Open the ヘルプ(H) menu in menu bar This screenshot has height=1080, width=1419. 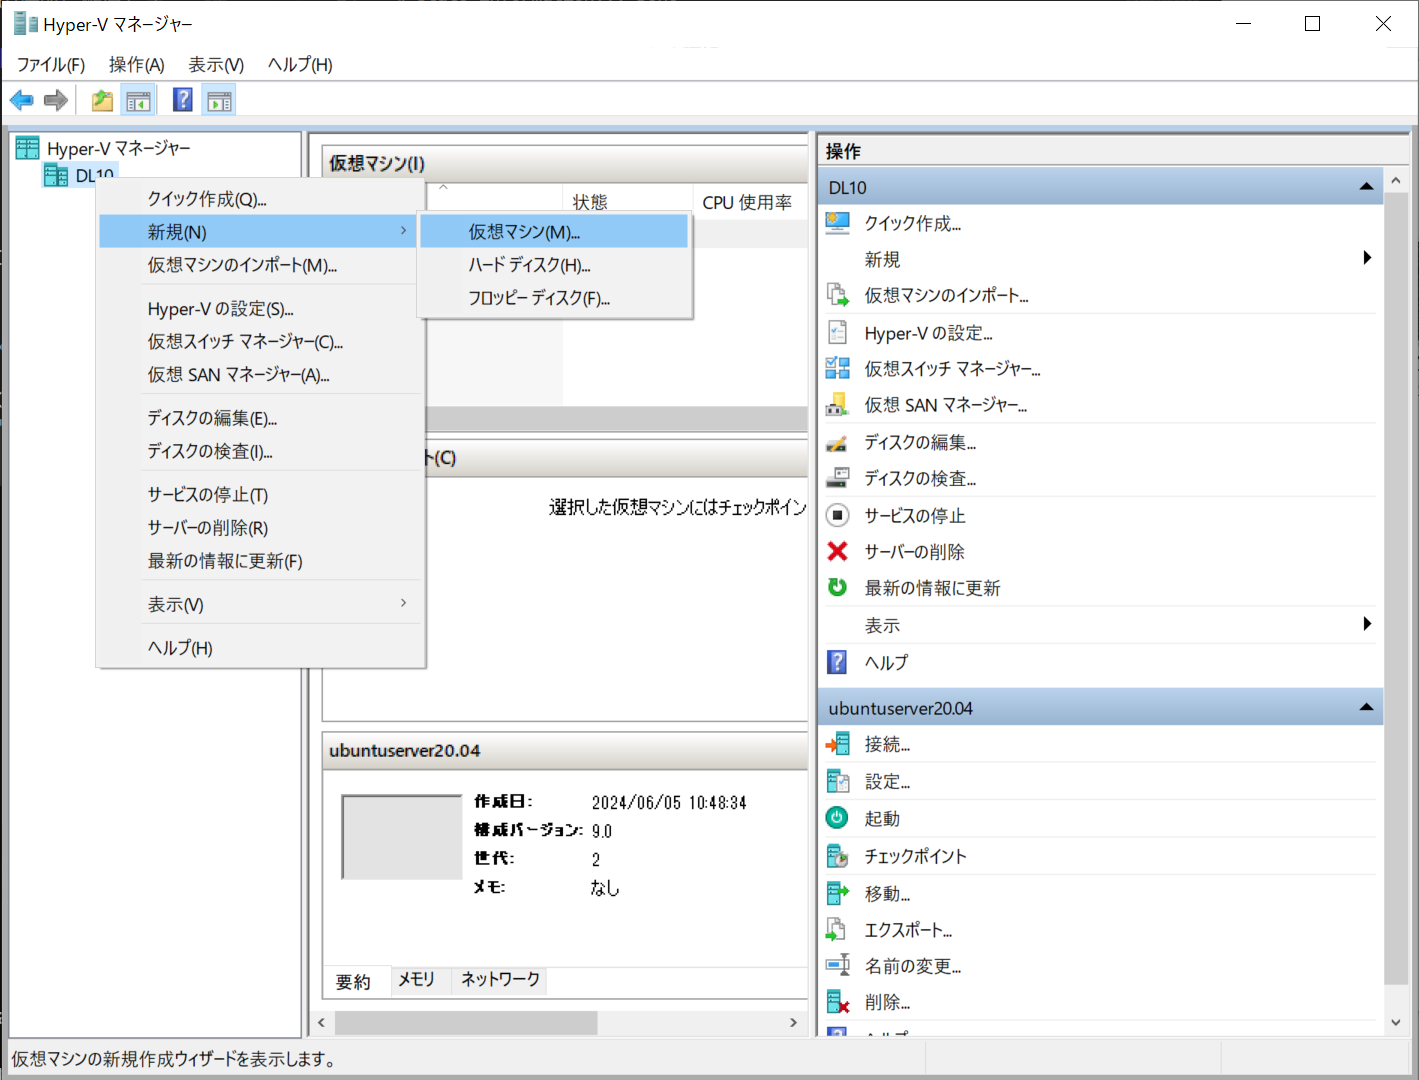click(x=300, y=64)
